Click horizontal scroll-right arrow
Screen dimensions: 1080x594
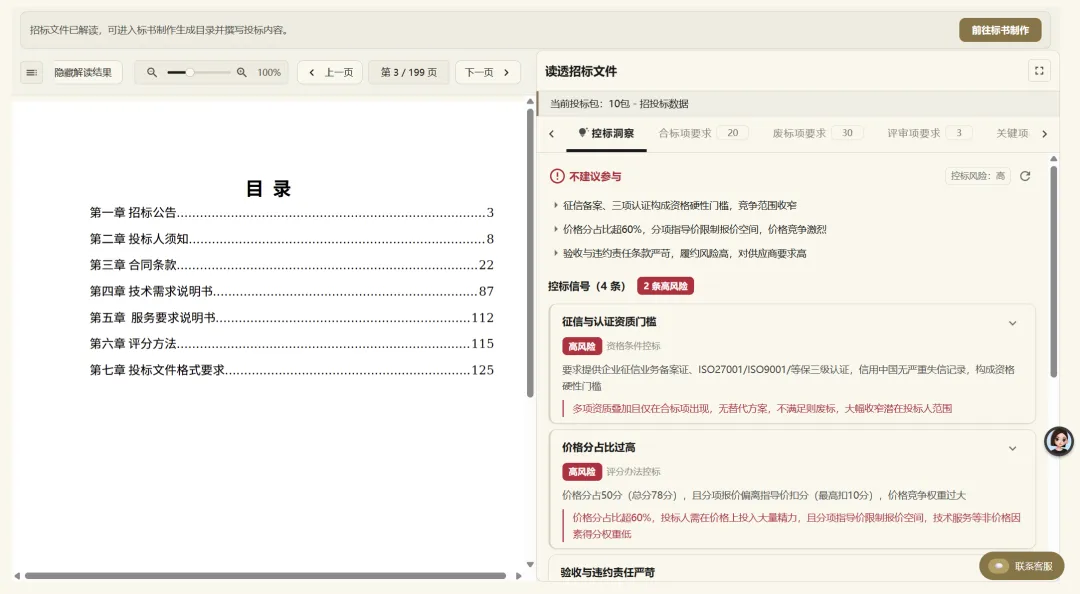[x=519, y=575]
